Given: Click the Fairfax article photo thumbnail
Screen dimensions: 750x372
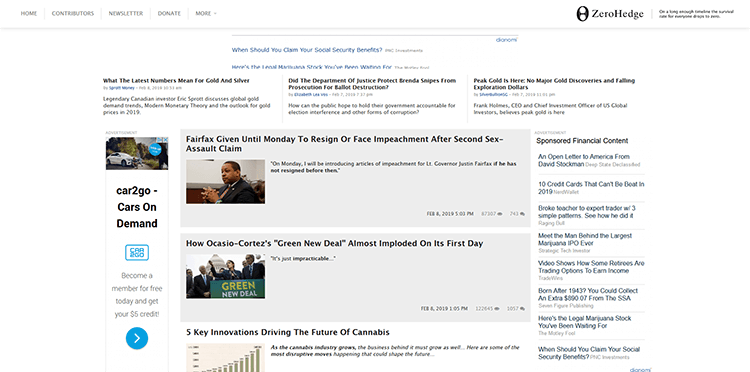Looking at the screenshot, I should pos(225,182).
